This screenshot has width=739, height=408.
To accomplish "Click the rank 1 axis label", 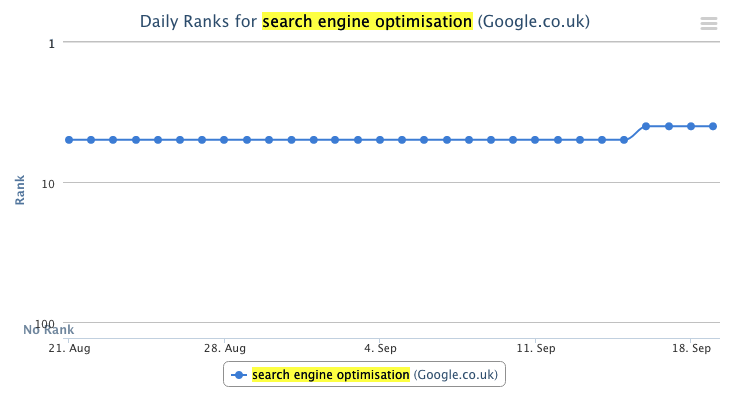I will 52,44.
